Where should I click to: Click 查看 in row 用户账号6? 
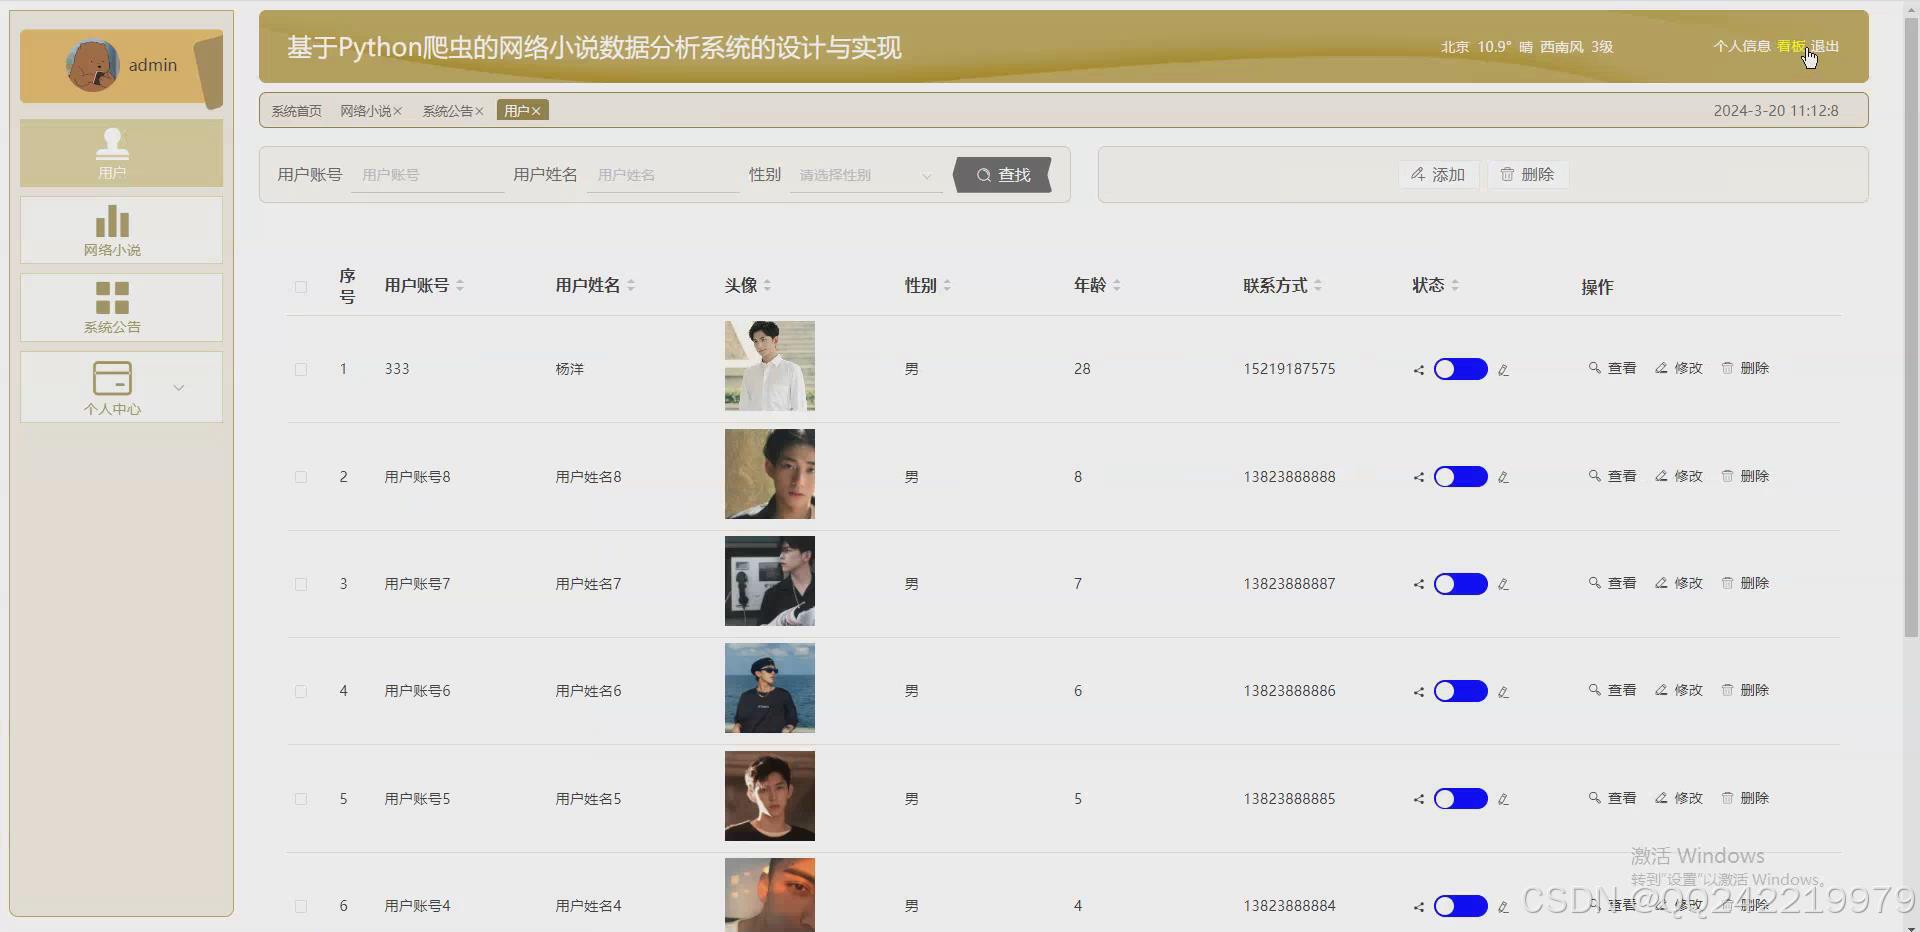point(1612,690)
